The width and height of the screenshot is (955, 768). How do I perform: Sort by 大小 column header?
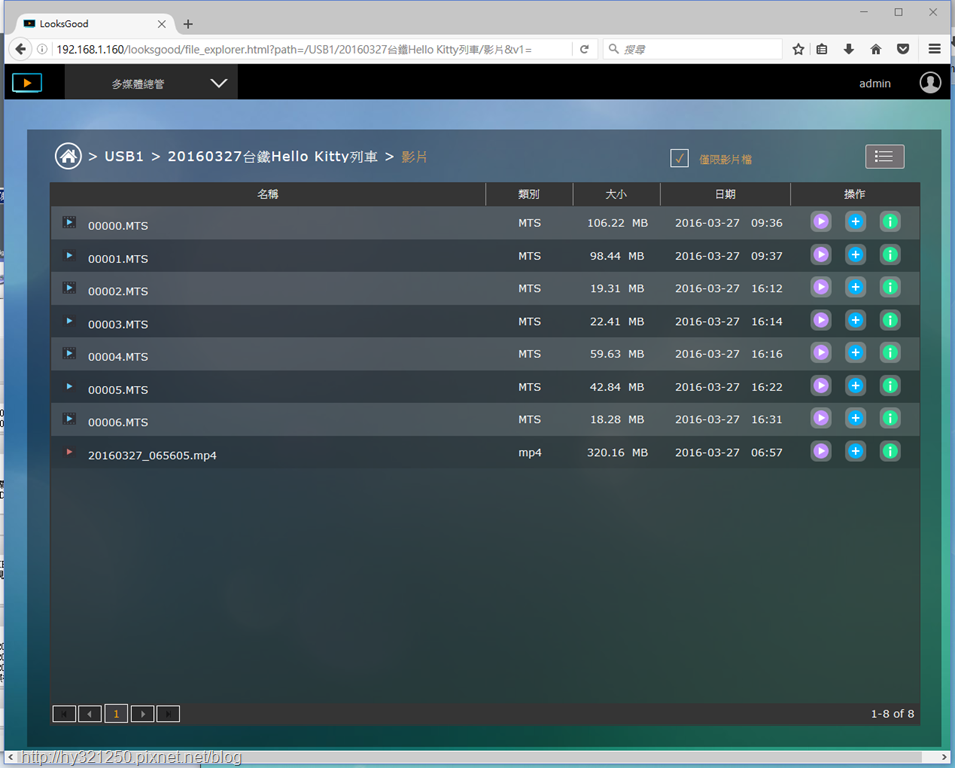coord(616,194)
